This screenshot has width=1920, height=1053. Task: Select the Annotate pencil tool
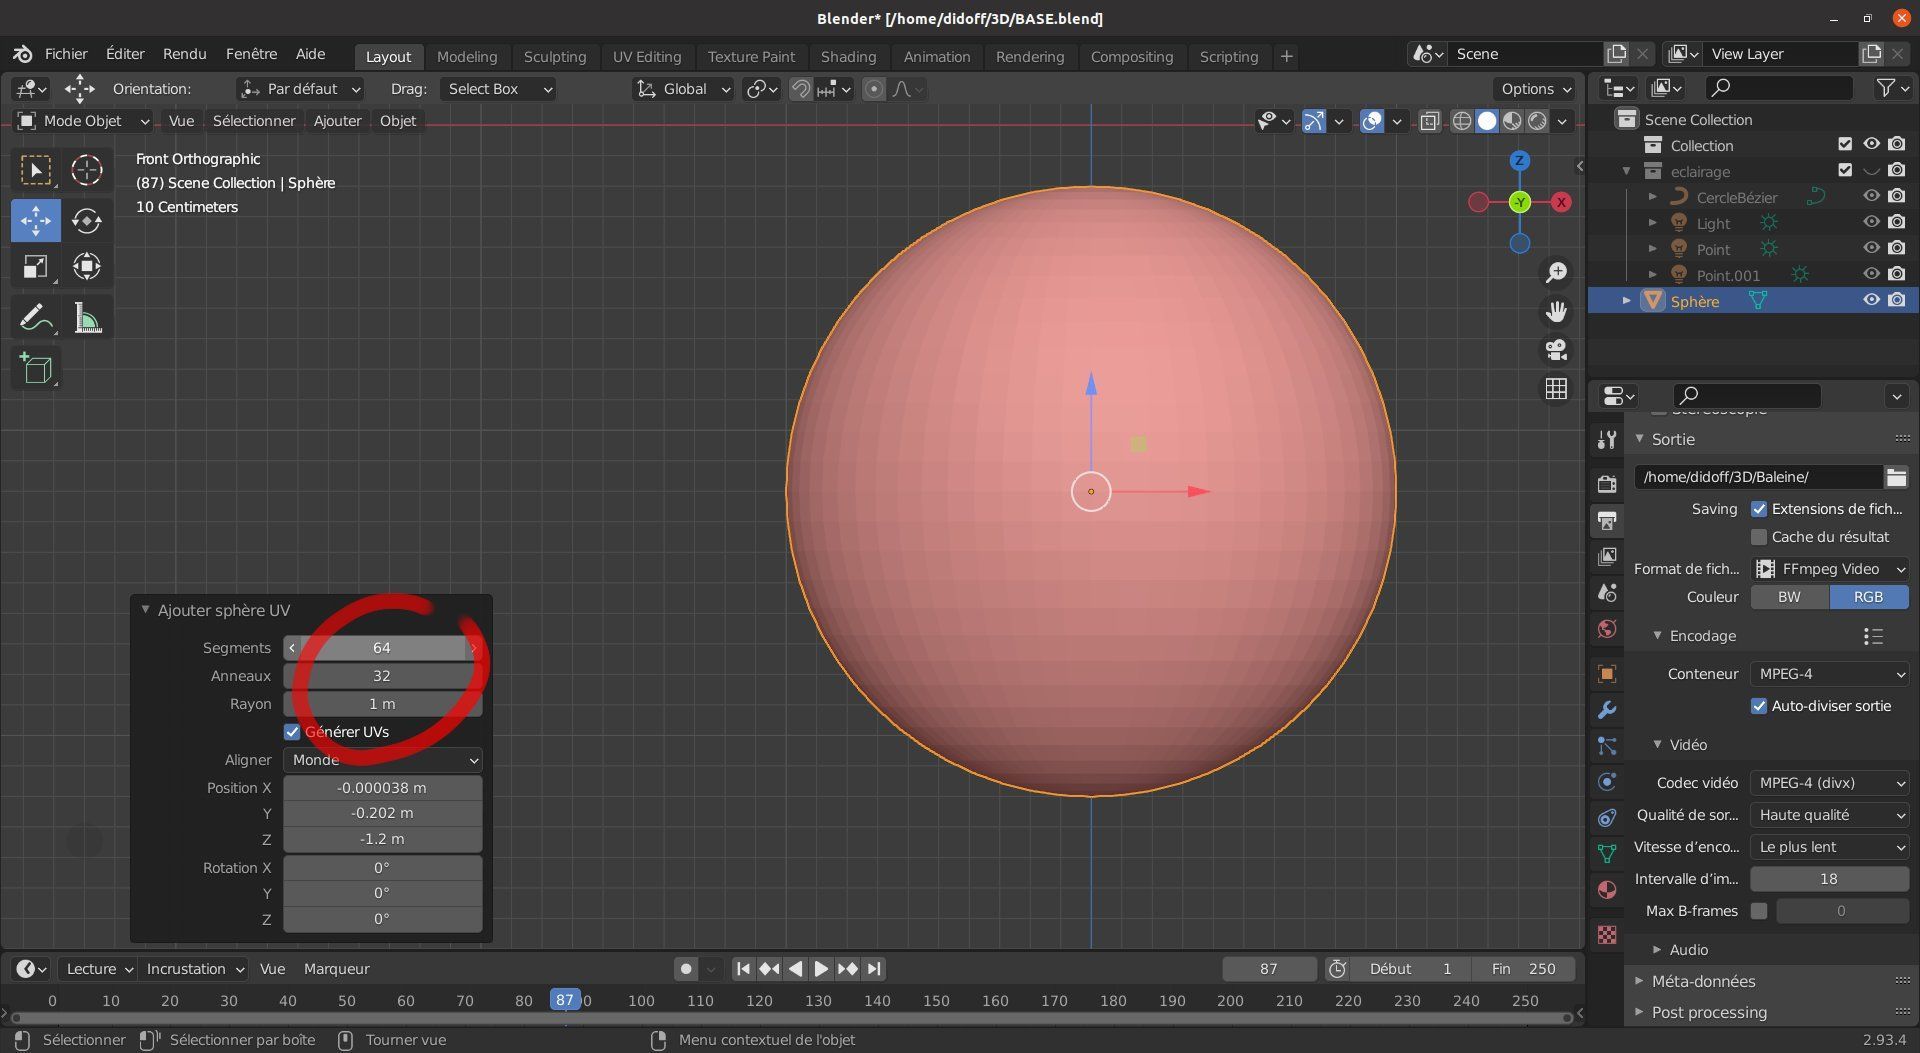(x=35, y=318)
